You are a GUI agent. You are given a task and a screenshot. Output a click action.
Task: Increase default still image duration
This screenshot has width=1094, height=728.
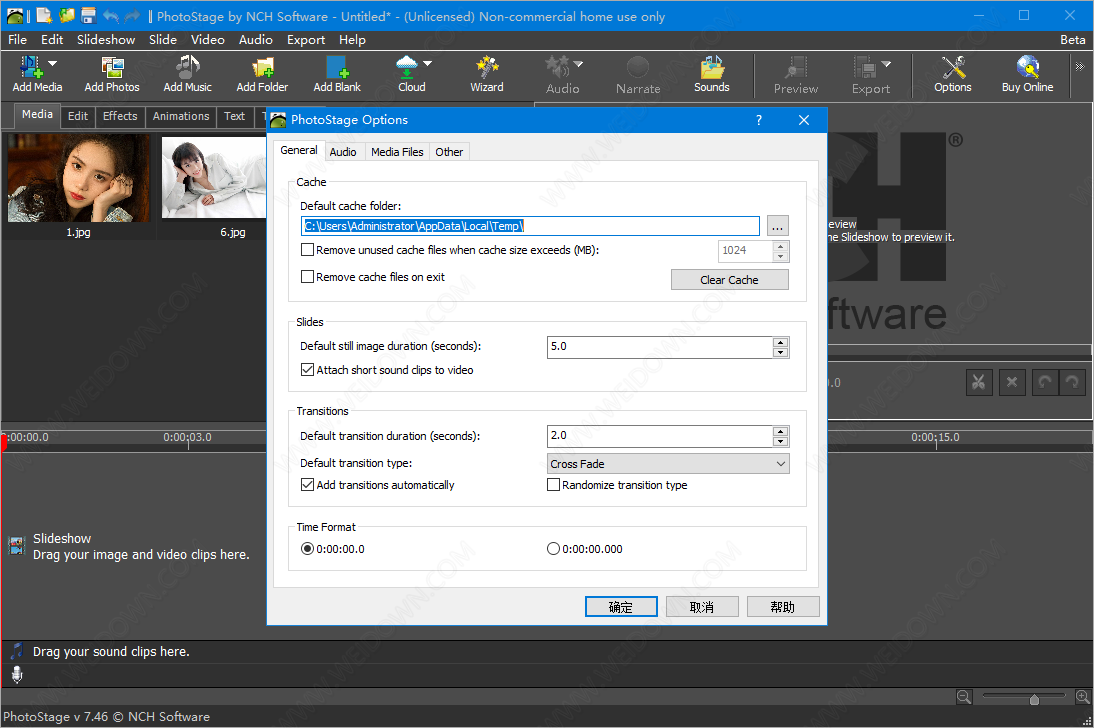tap(781, 342)
